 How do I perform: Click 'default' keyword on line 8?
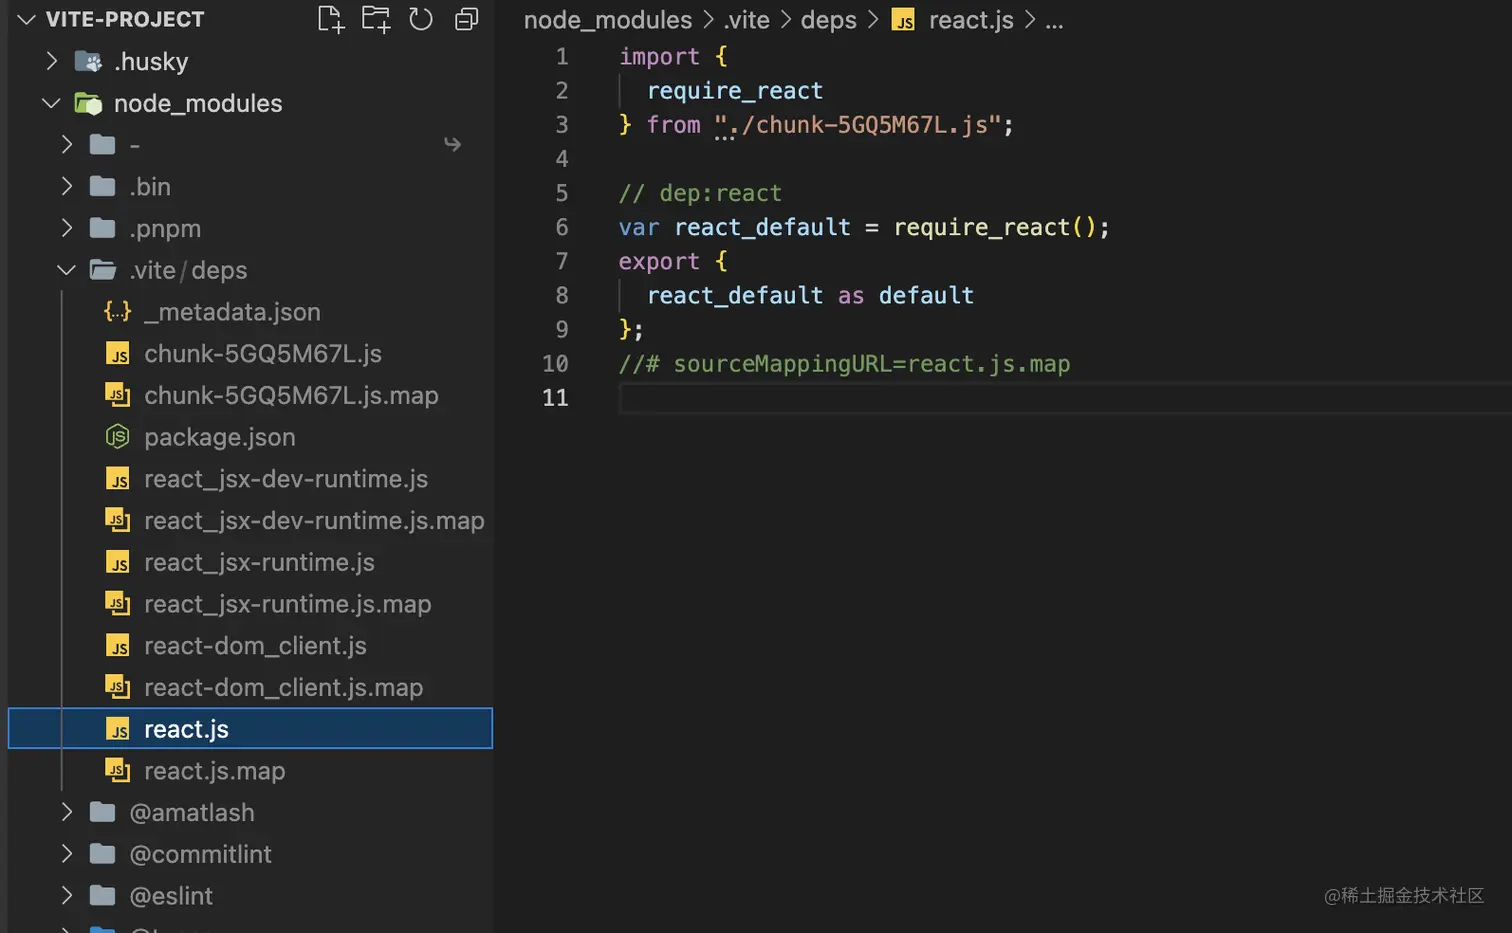pos(926,296)
